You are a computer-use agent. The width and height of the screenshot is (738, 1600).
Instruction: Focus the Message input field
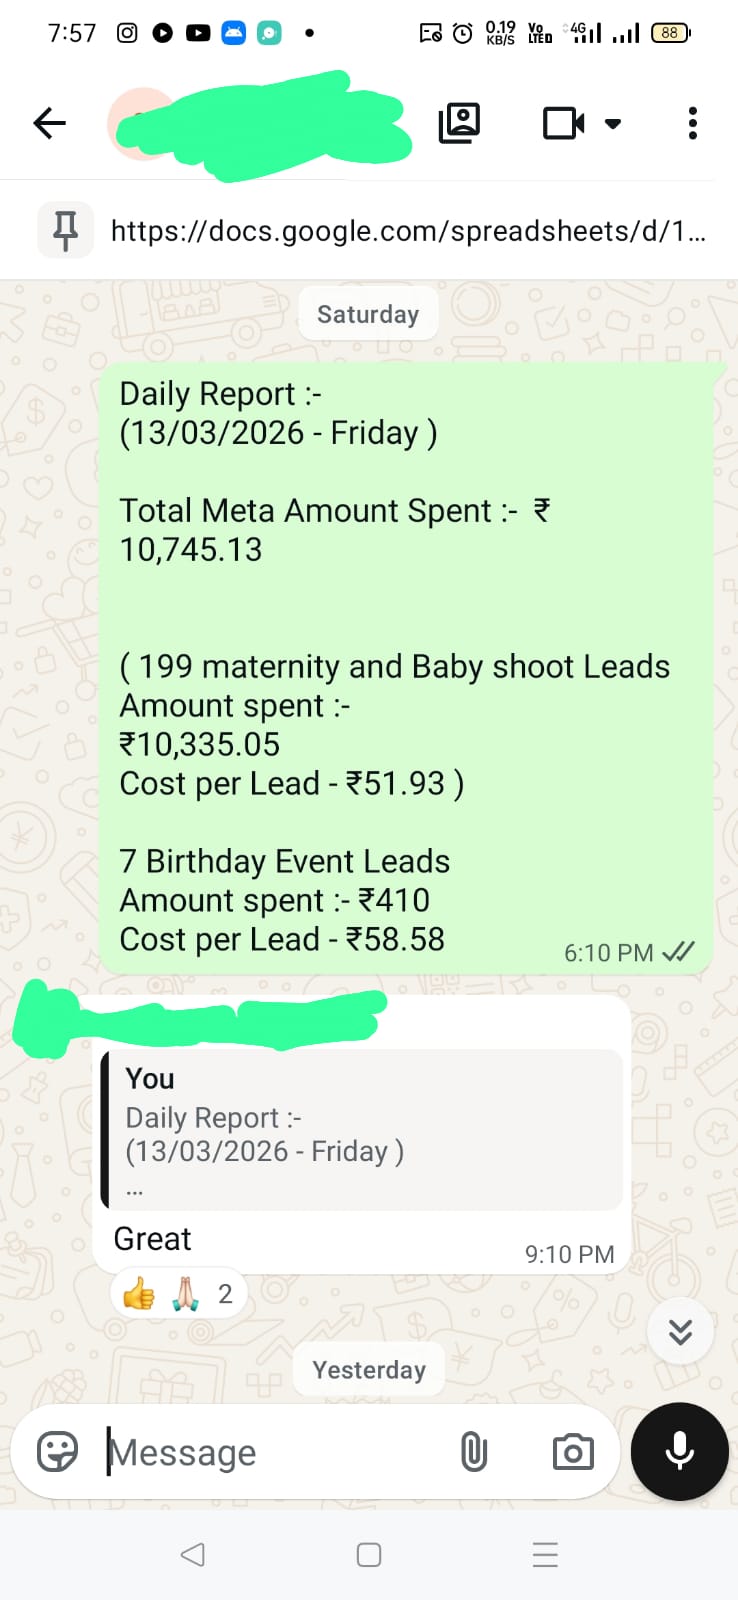[270, 1452]
